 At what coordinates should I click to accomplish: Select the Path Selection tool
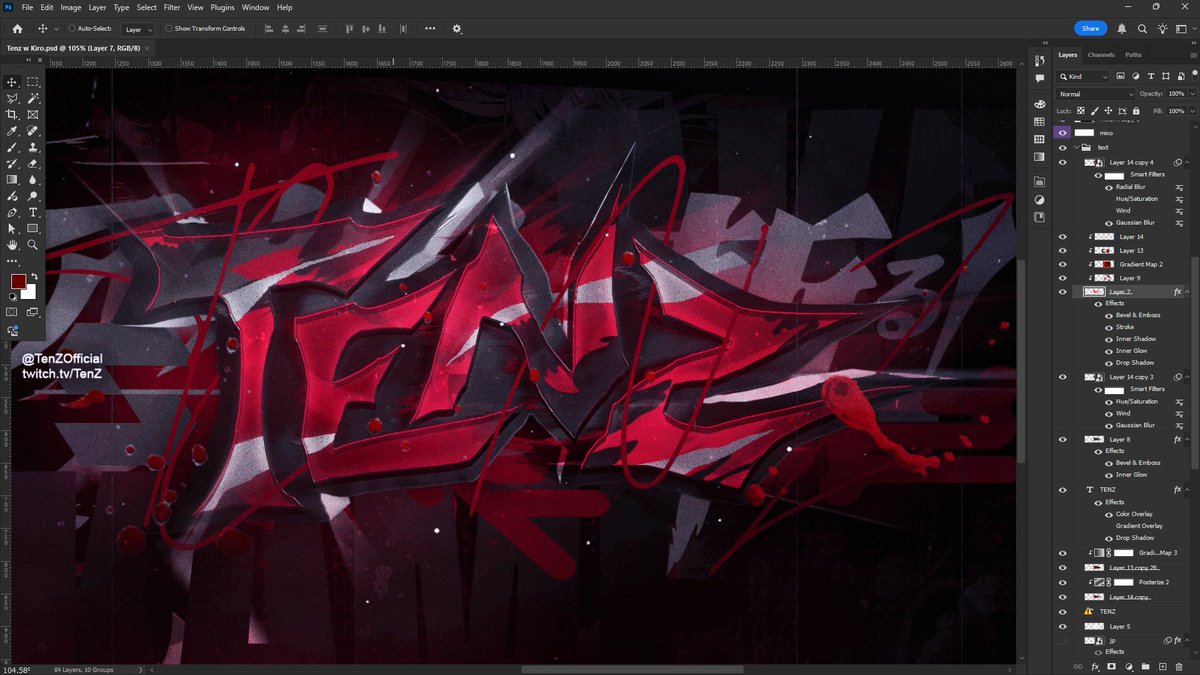(x=12, y=228)
